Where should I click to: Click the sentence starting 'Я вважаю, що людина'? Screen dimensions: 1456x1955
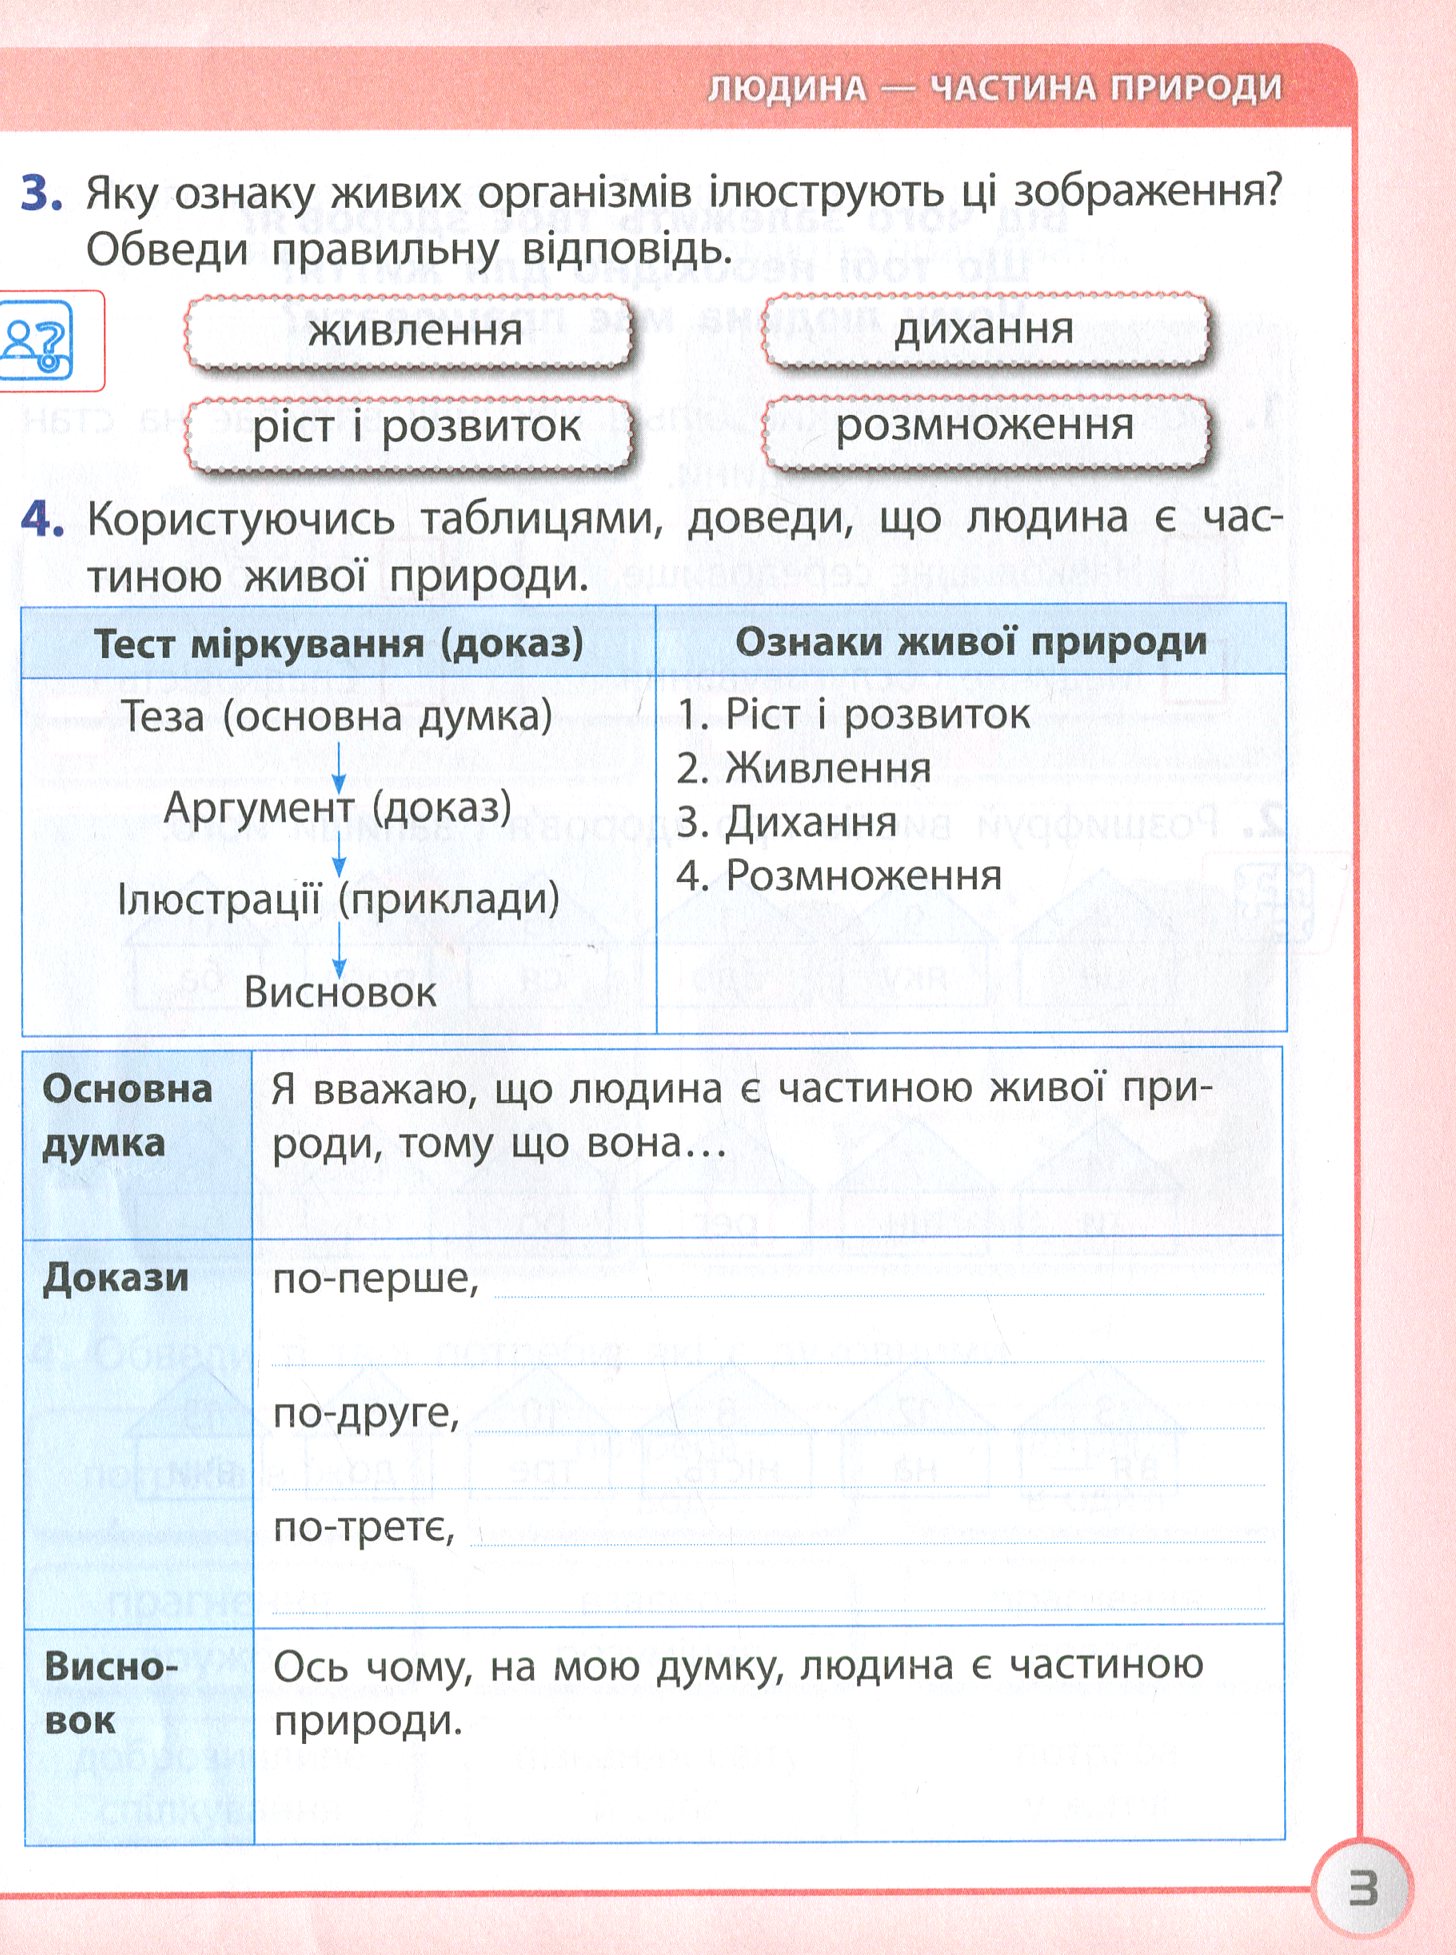[x=743, y=1116]
